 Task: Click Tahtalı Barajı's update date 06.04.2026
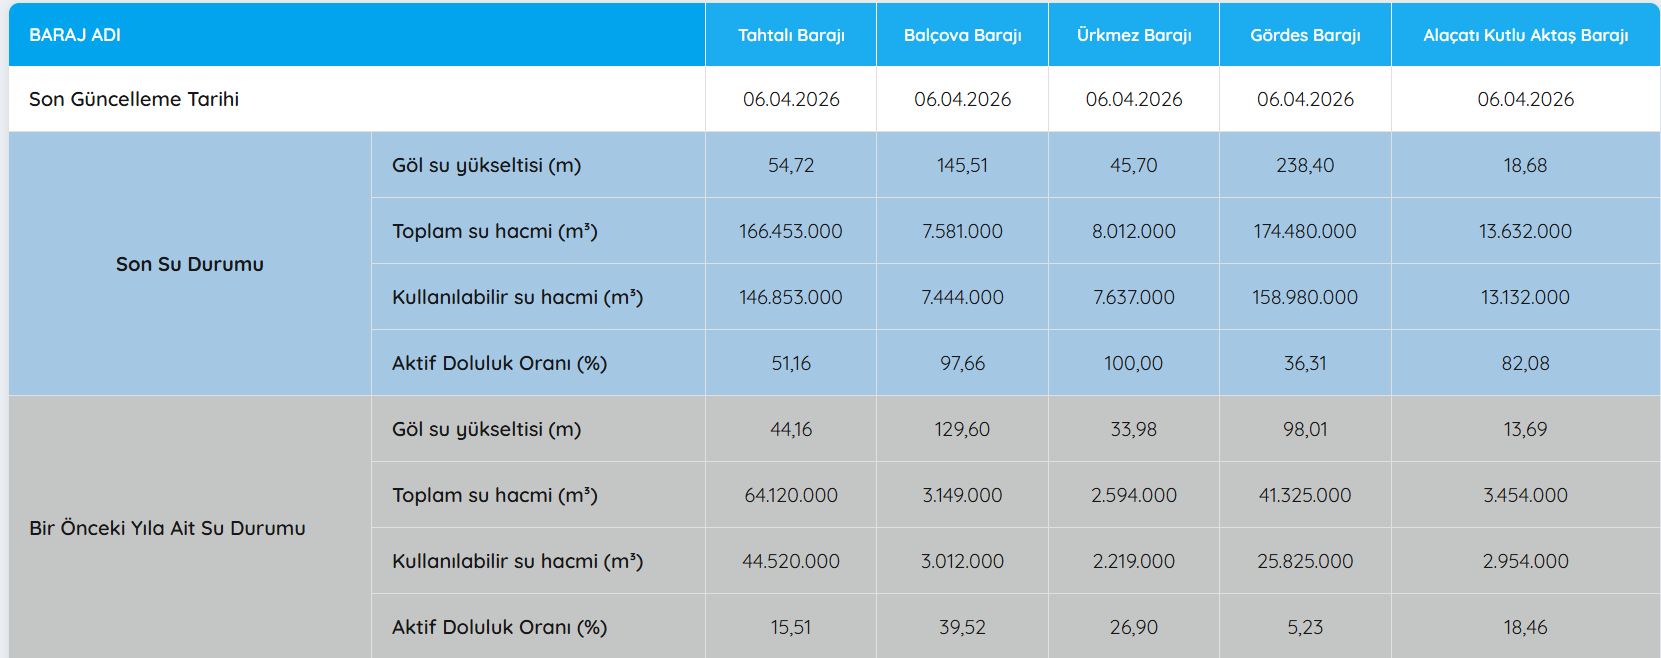click(x=791, y=99)
